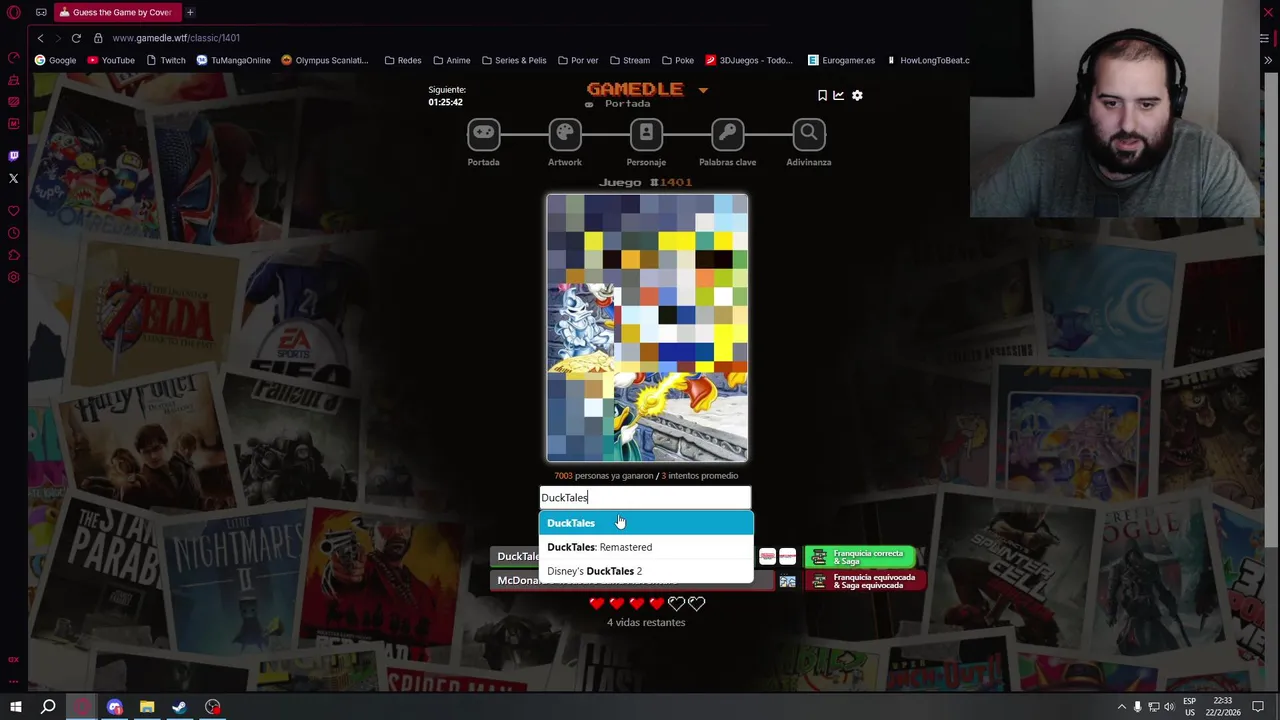Viewport: 1280px width, 720px height.
Task: Expand the Por ver bookmark folder
Action: [x=578, y=60]
